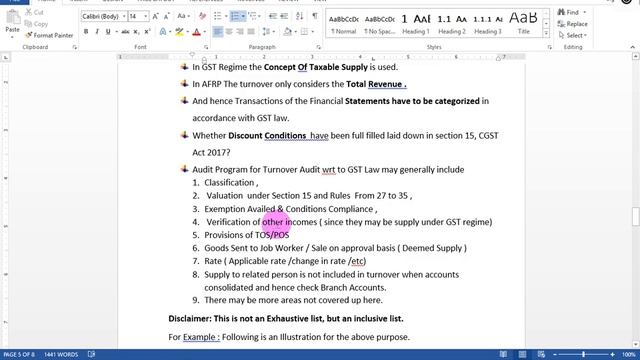Image resolution: width=640 pixels, height=360 pixels.
Task: Open the Find dropdown arrow
Action: point(584,13)
